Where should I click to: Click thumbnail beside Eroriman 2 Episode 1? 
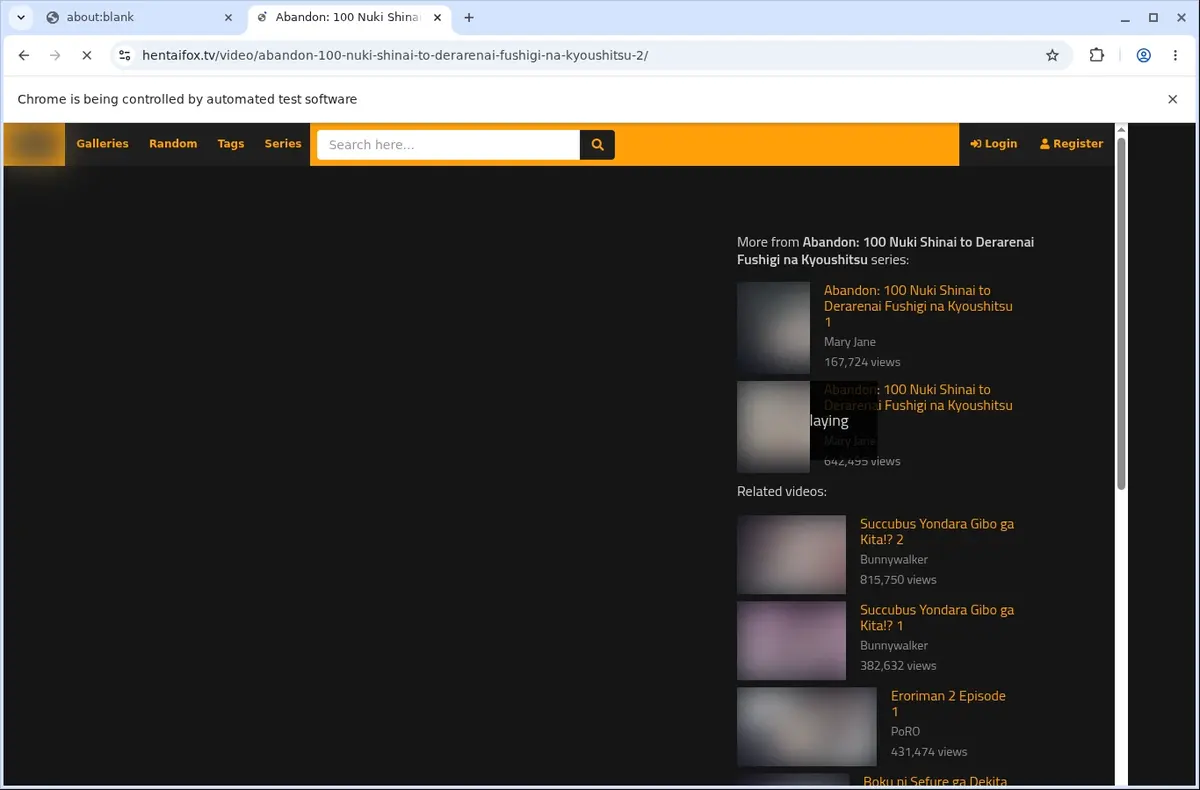click(x=807, y=727)
